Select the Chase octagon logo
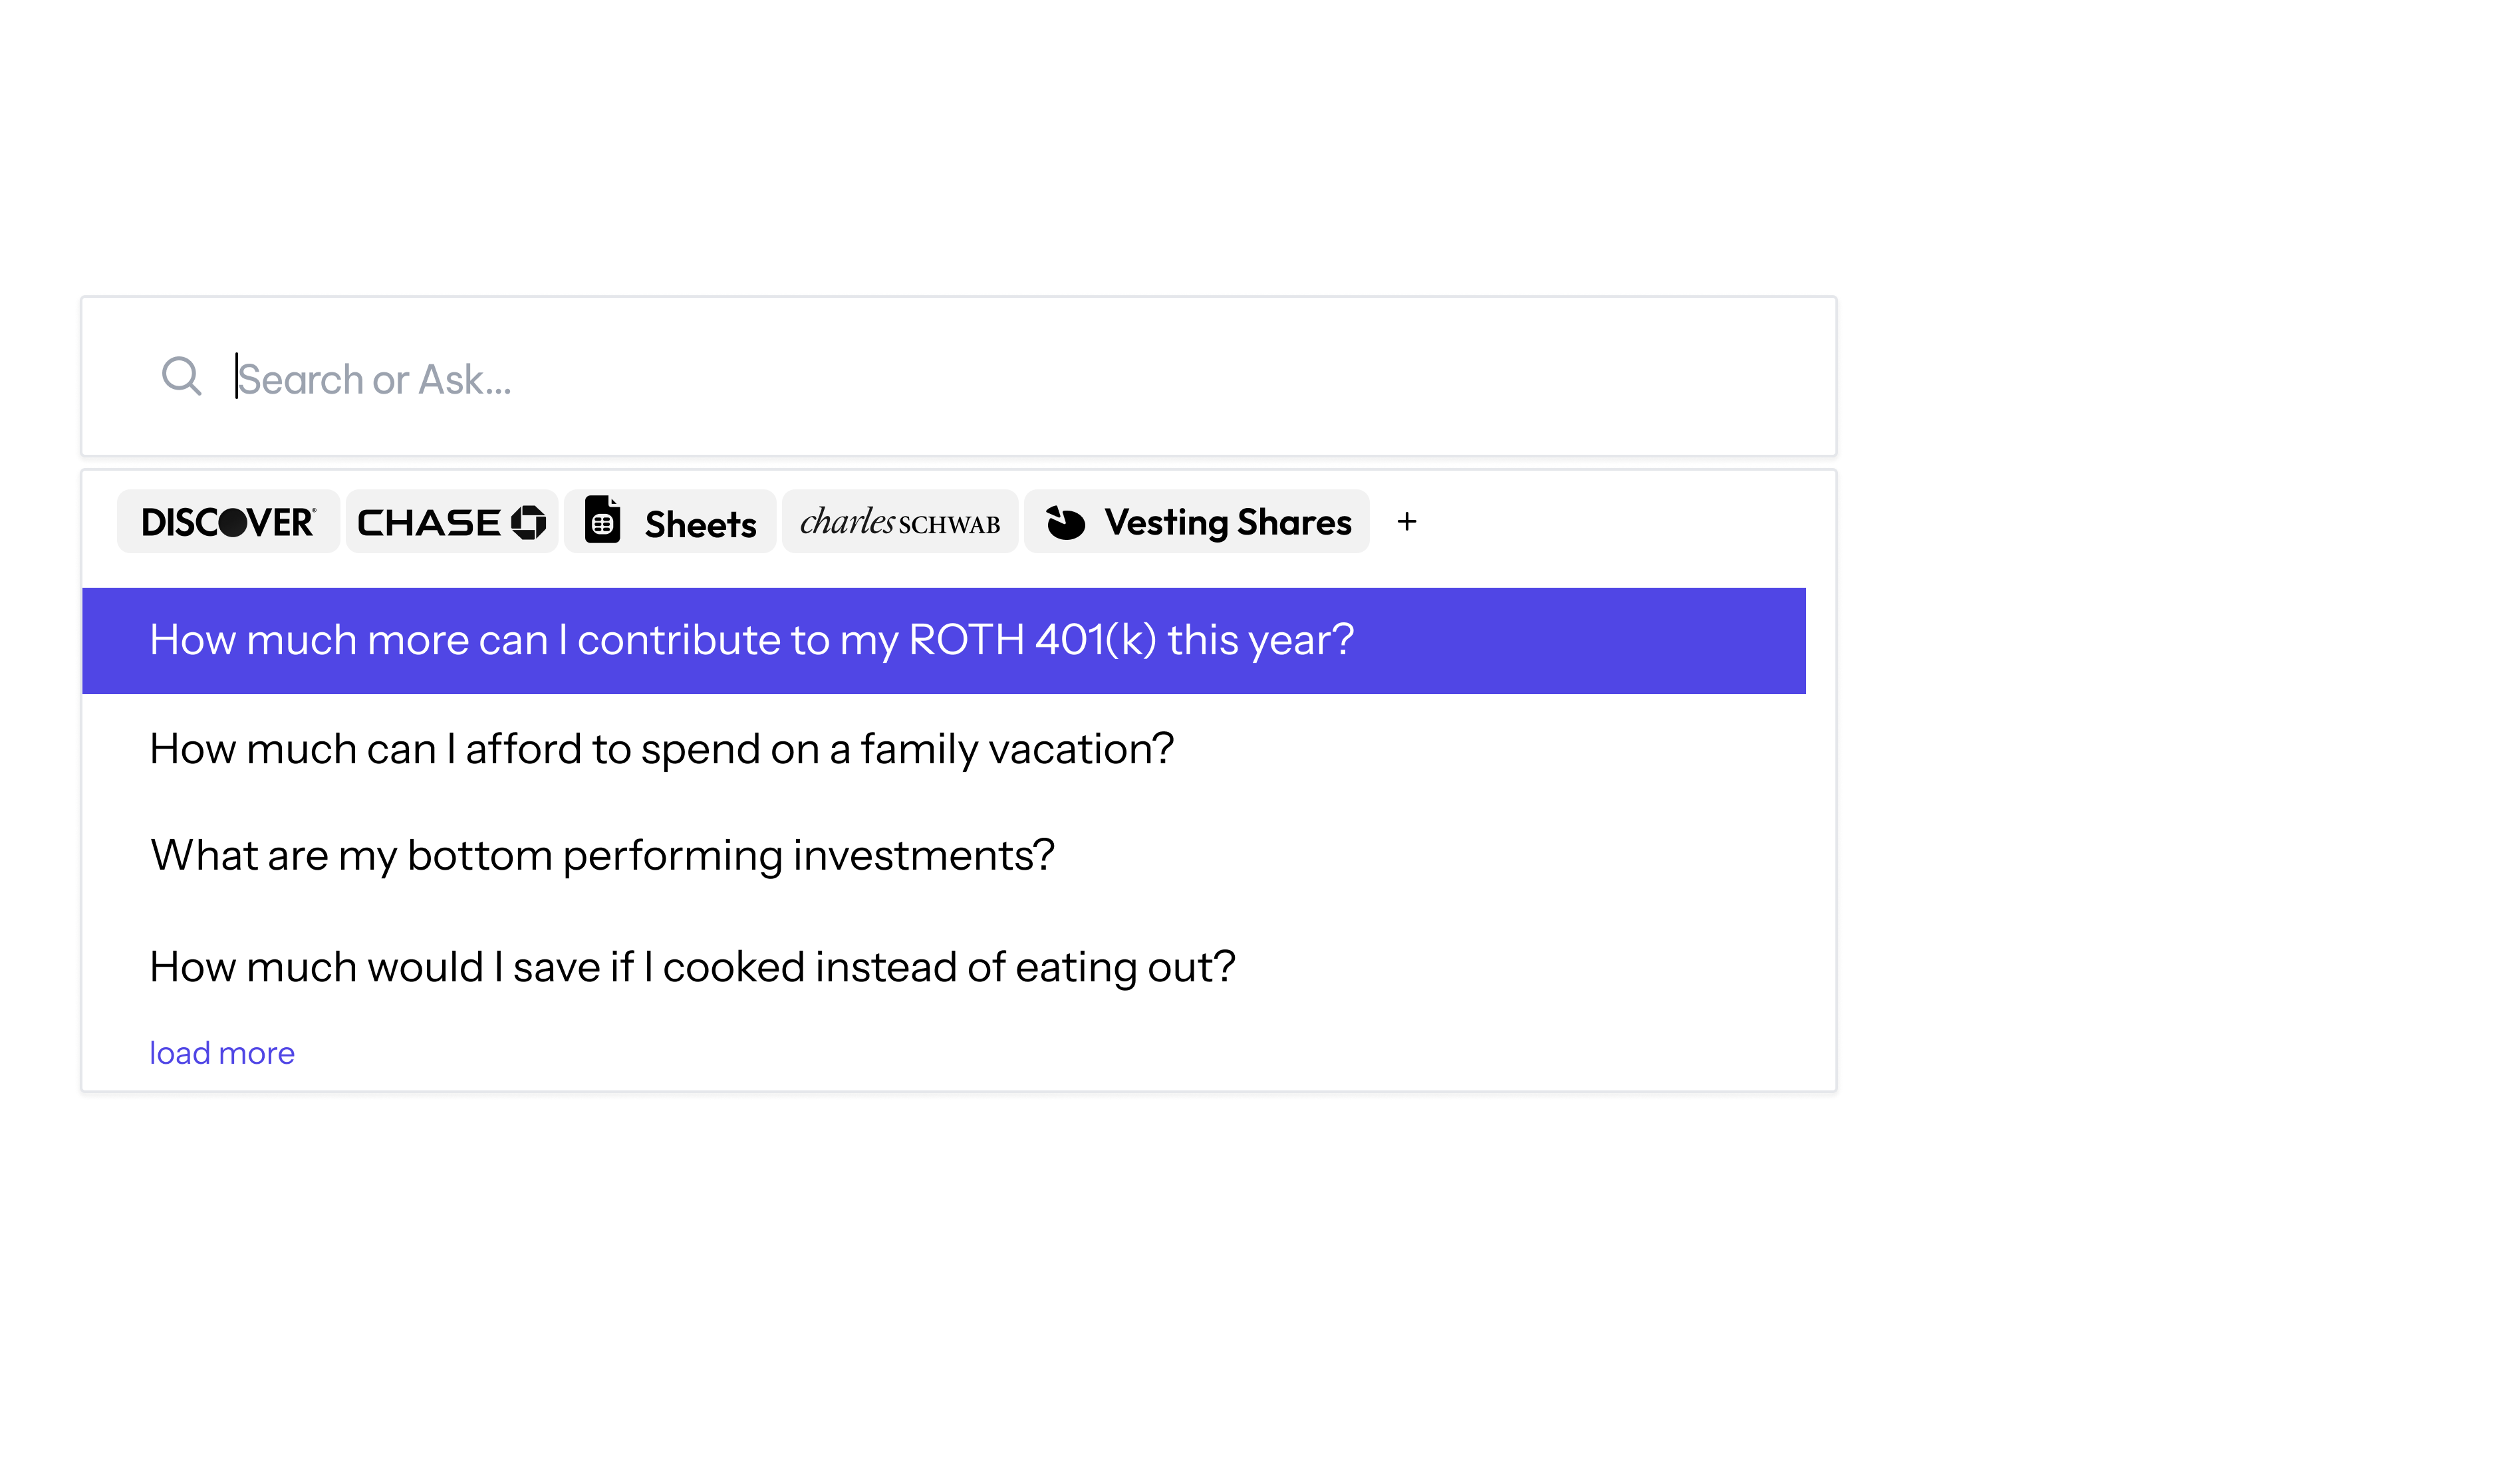2503x1484 pixels. tap(529, 521)
